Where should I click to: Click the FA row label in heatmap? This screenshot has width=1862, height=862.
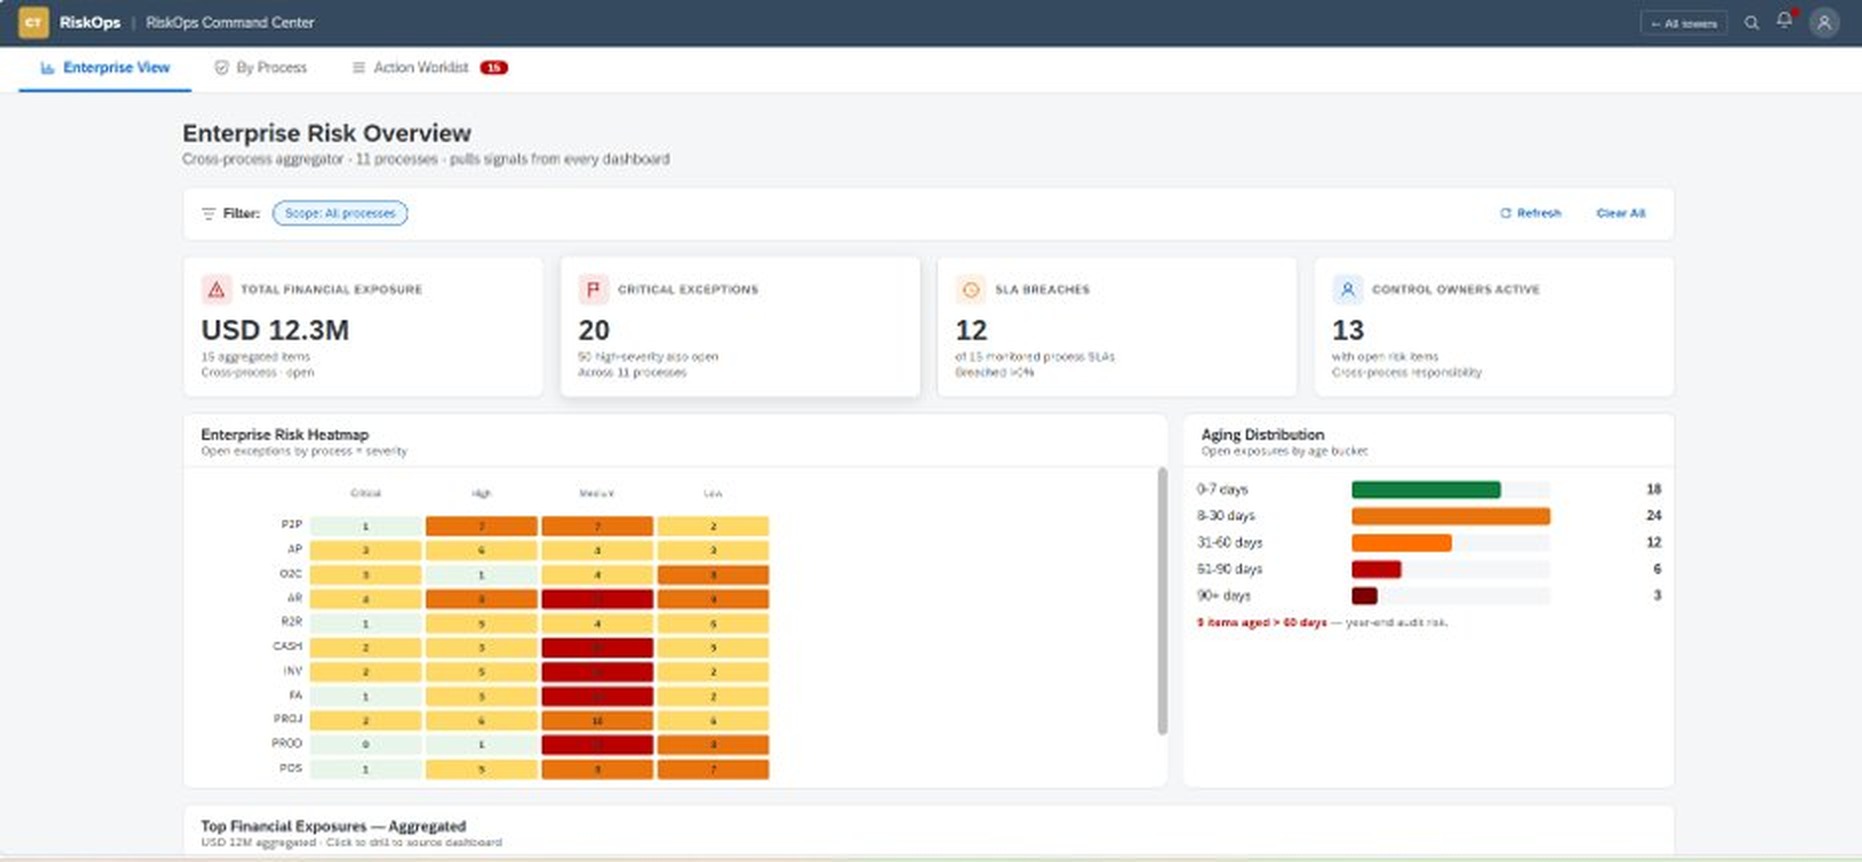[x=295, y=695]
